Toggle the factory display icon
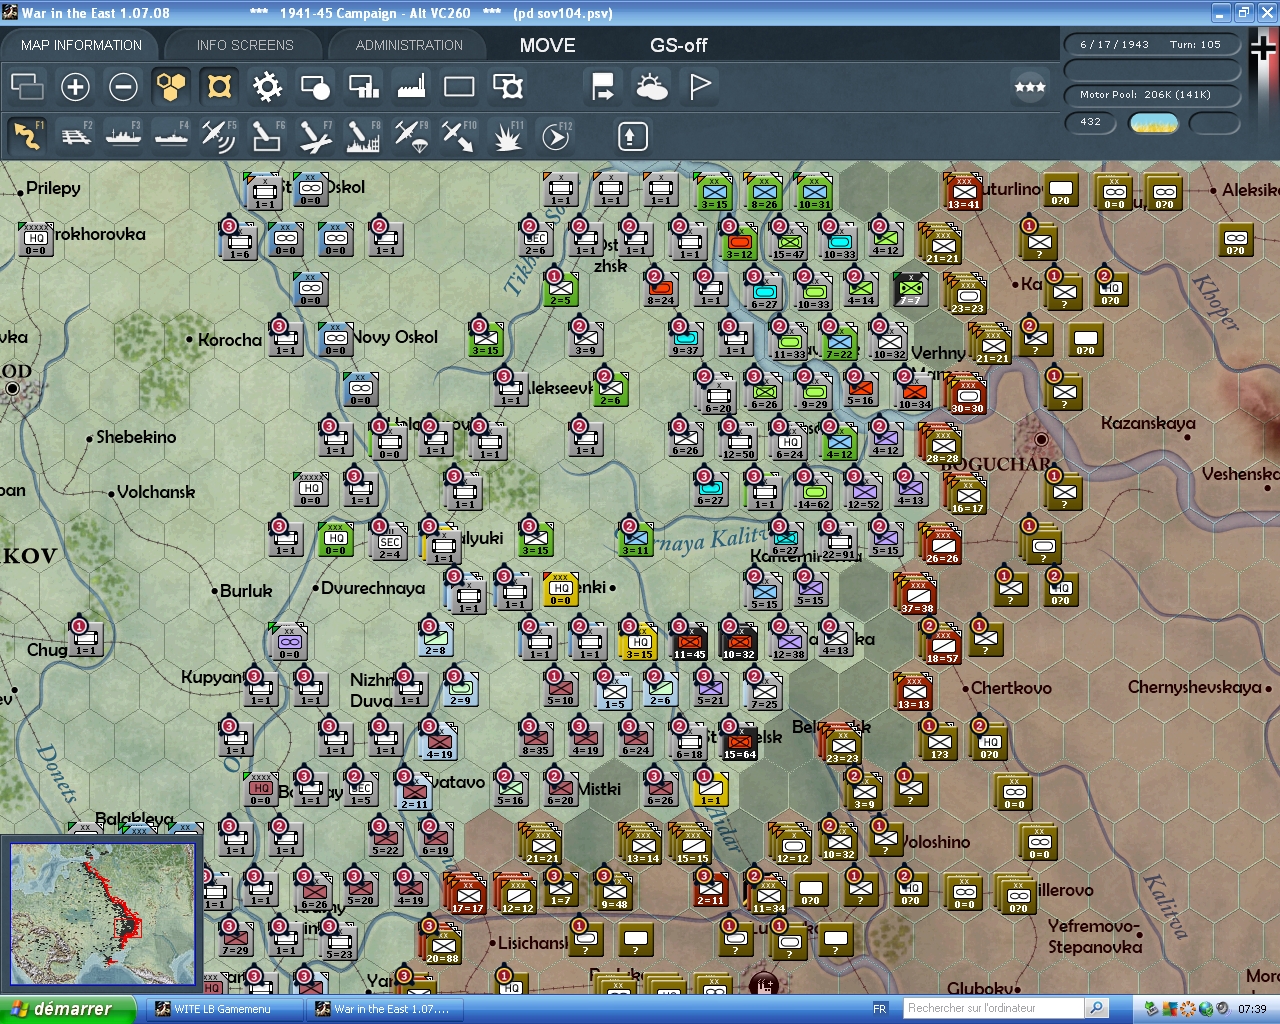Screen dimensions: 1280x1024 click(x=411, y=87)
